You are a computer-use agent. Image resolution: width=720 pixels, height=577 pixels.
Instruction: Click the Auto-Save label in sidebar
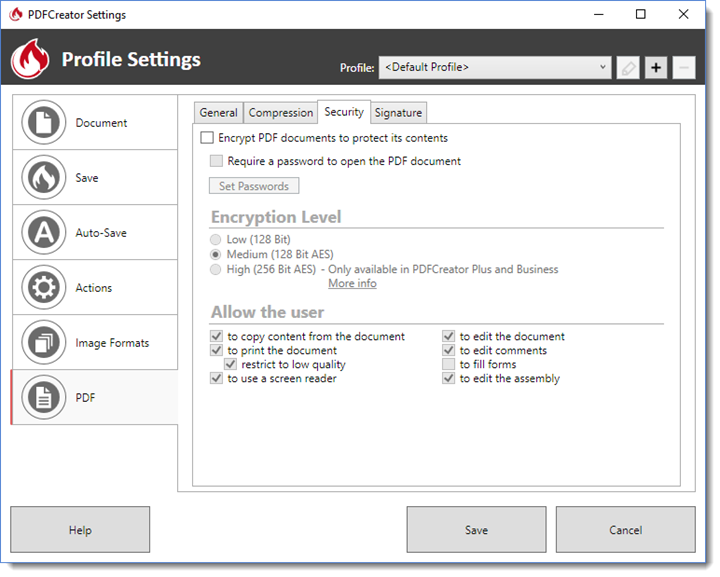pos(101,233)
